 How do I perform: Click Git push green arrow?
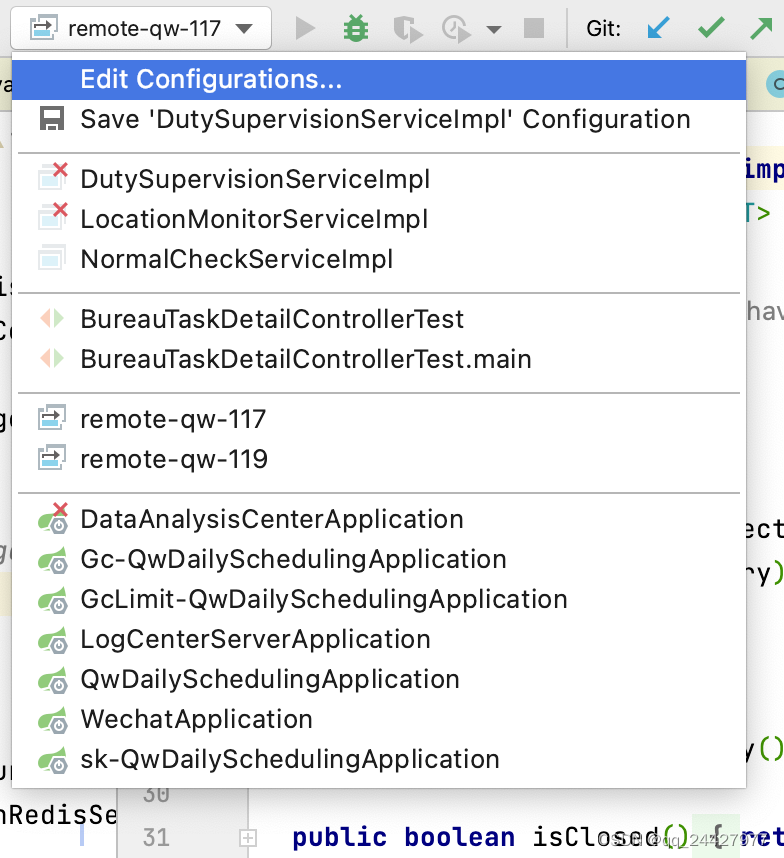point(762,28)
